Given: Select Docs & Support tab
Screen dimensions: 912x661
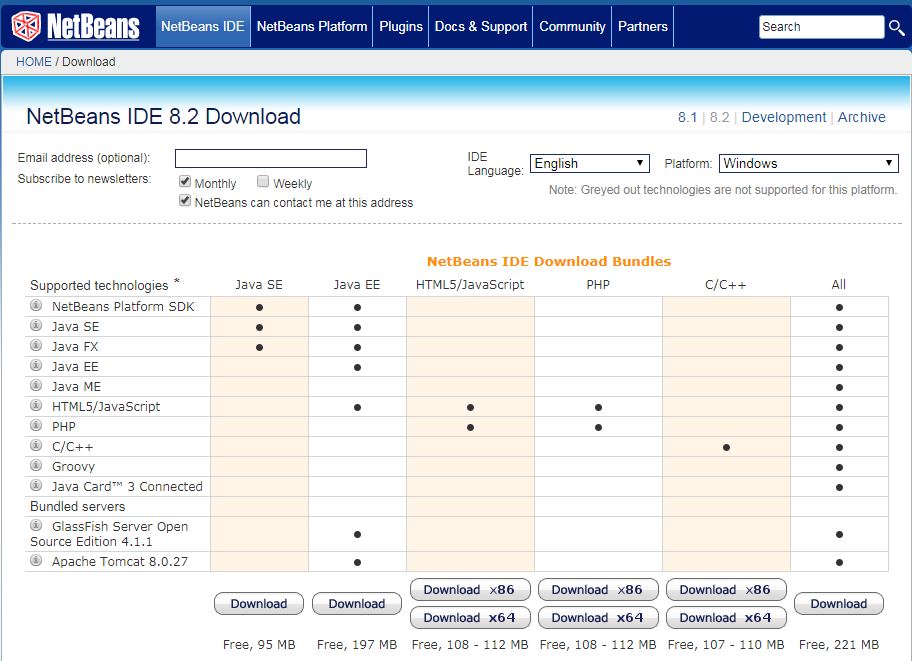Looking at the screenshot, I should (481, 27).
